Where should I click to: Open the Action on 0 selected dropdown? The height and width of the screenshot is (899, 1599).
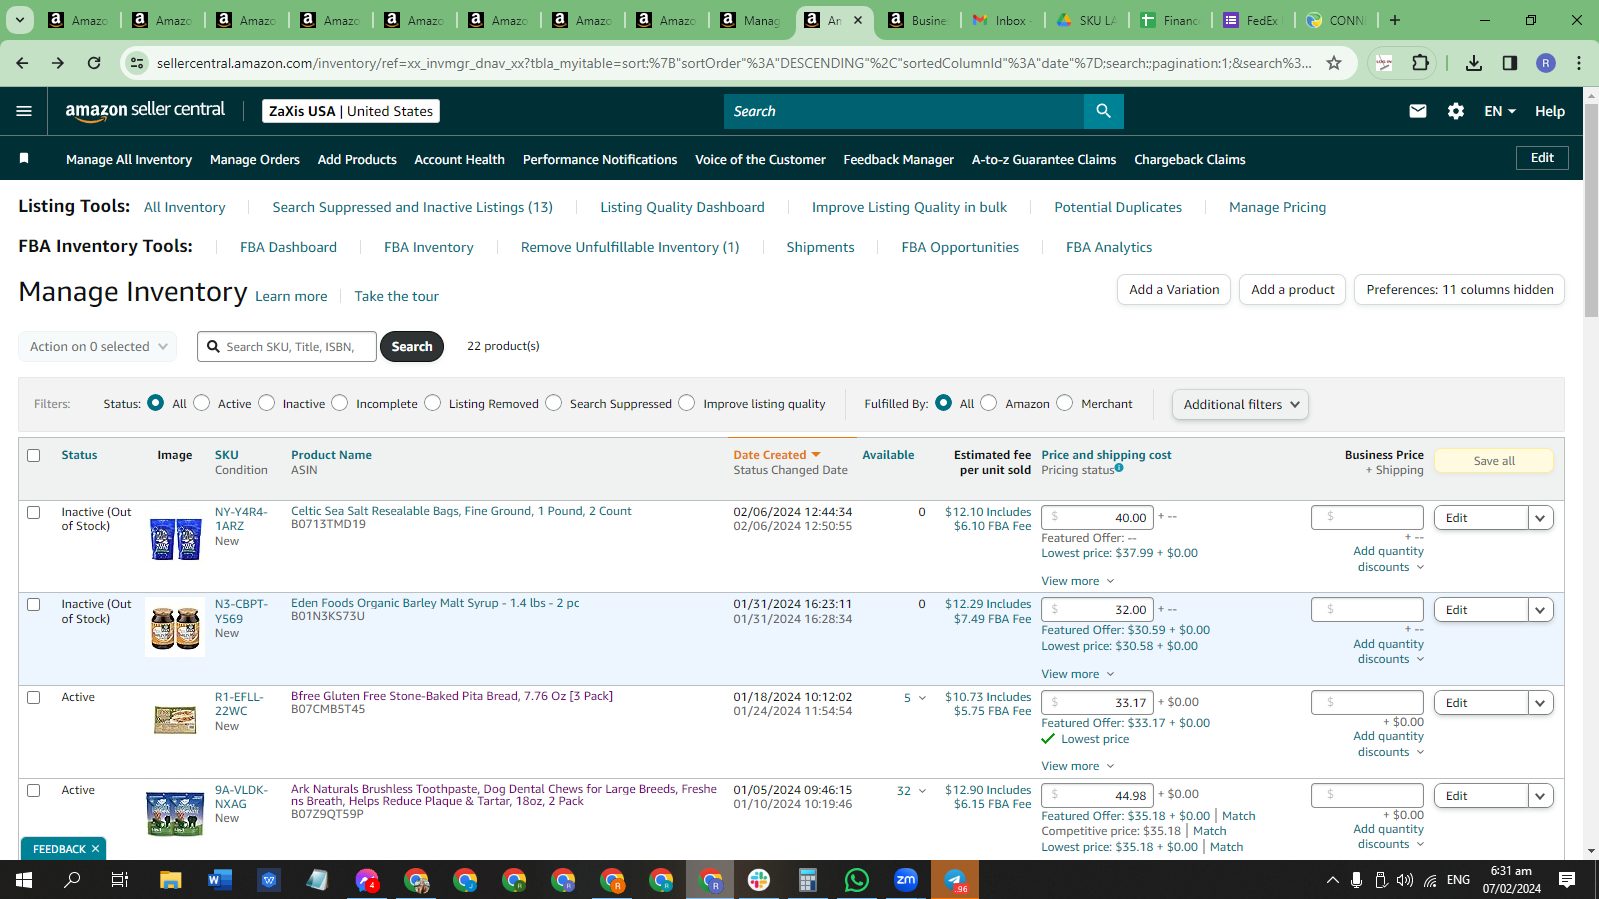click(98, 346)
